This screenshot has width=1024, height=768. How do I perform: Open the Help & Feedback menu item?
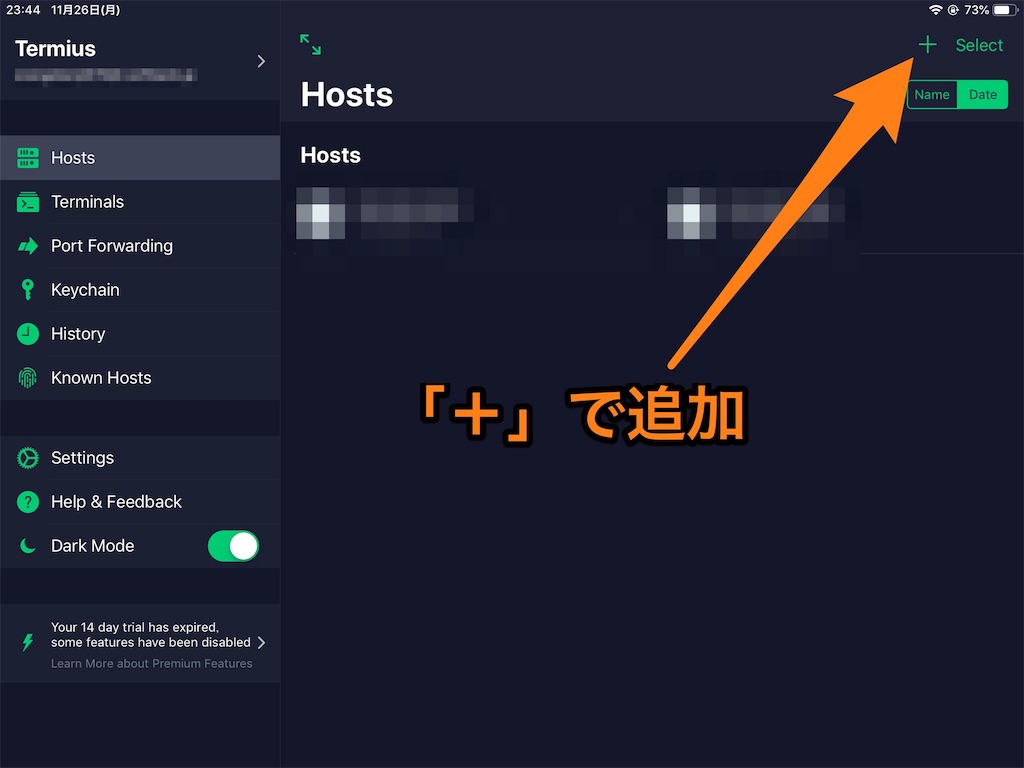tap(140, 502)
